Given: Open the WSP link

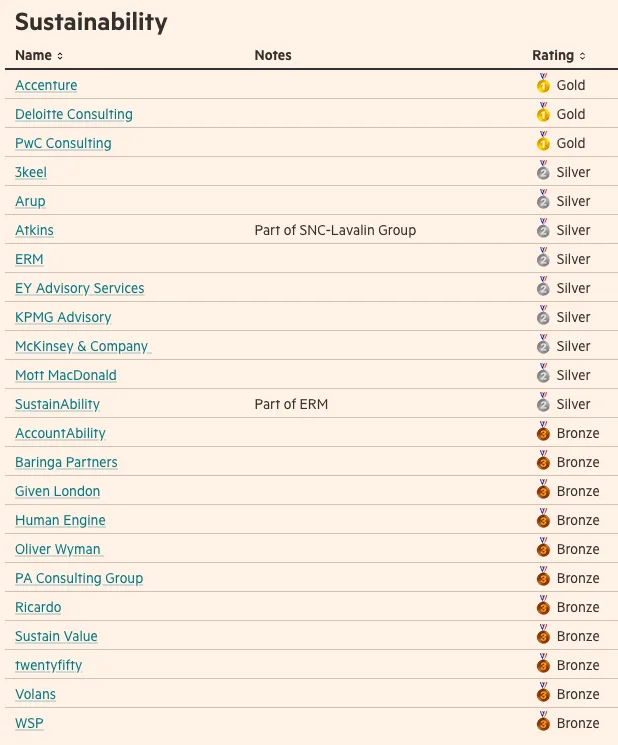Looking at the screenshot, I should click(x=29, y=723).
